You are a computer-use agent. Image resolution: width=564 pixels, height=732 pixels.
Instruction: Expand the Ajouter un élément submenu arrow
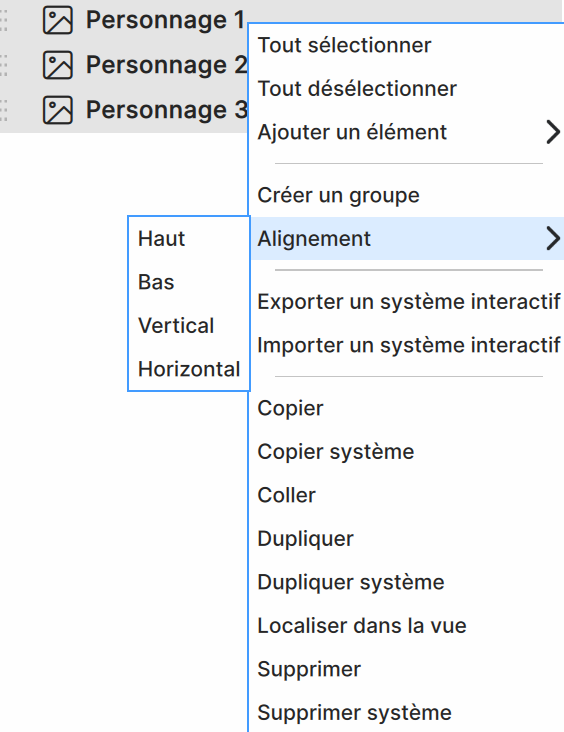(x=553, y=132)
